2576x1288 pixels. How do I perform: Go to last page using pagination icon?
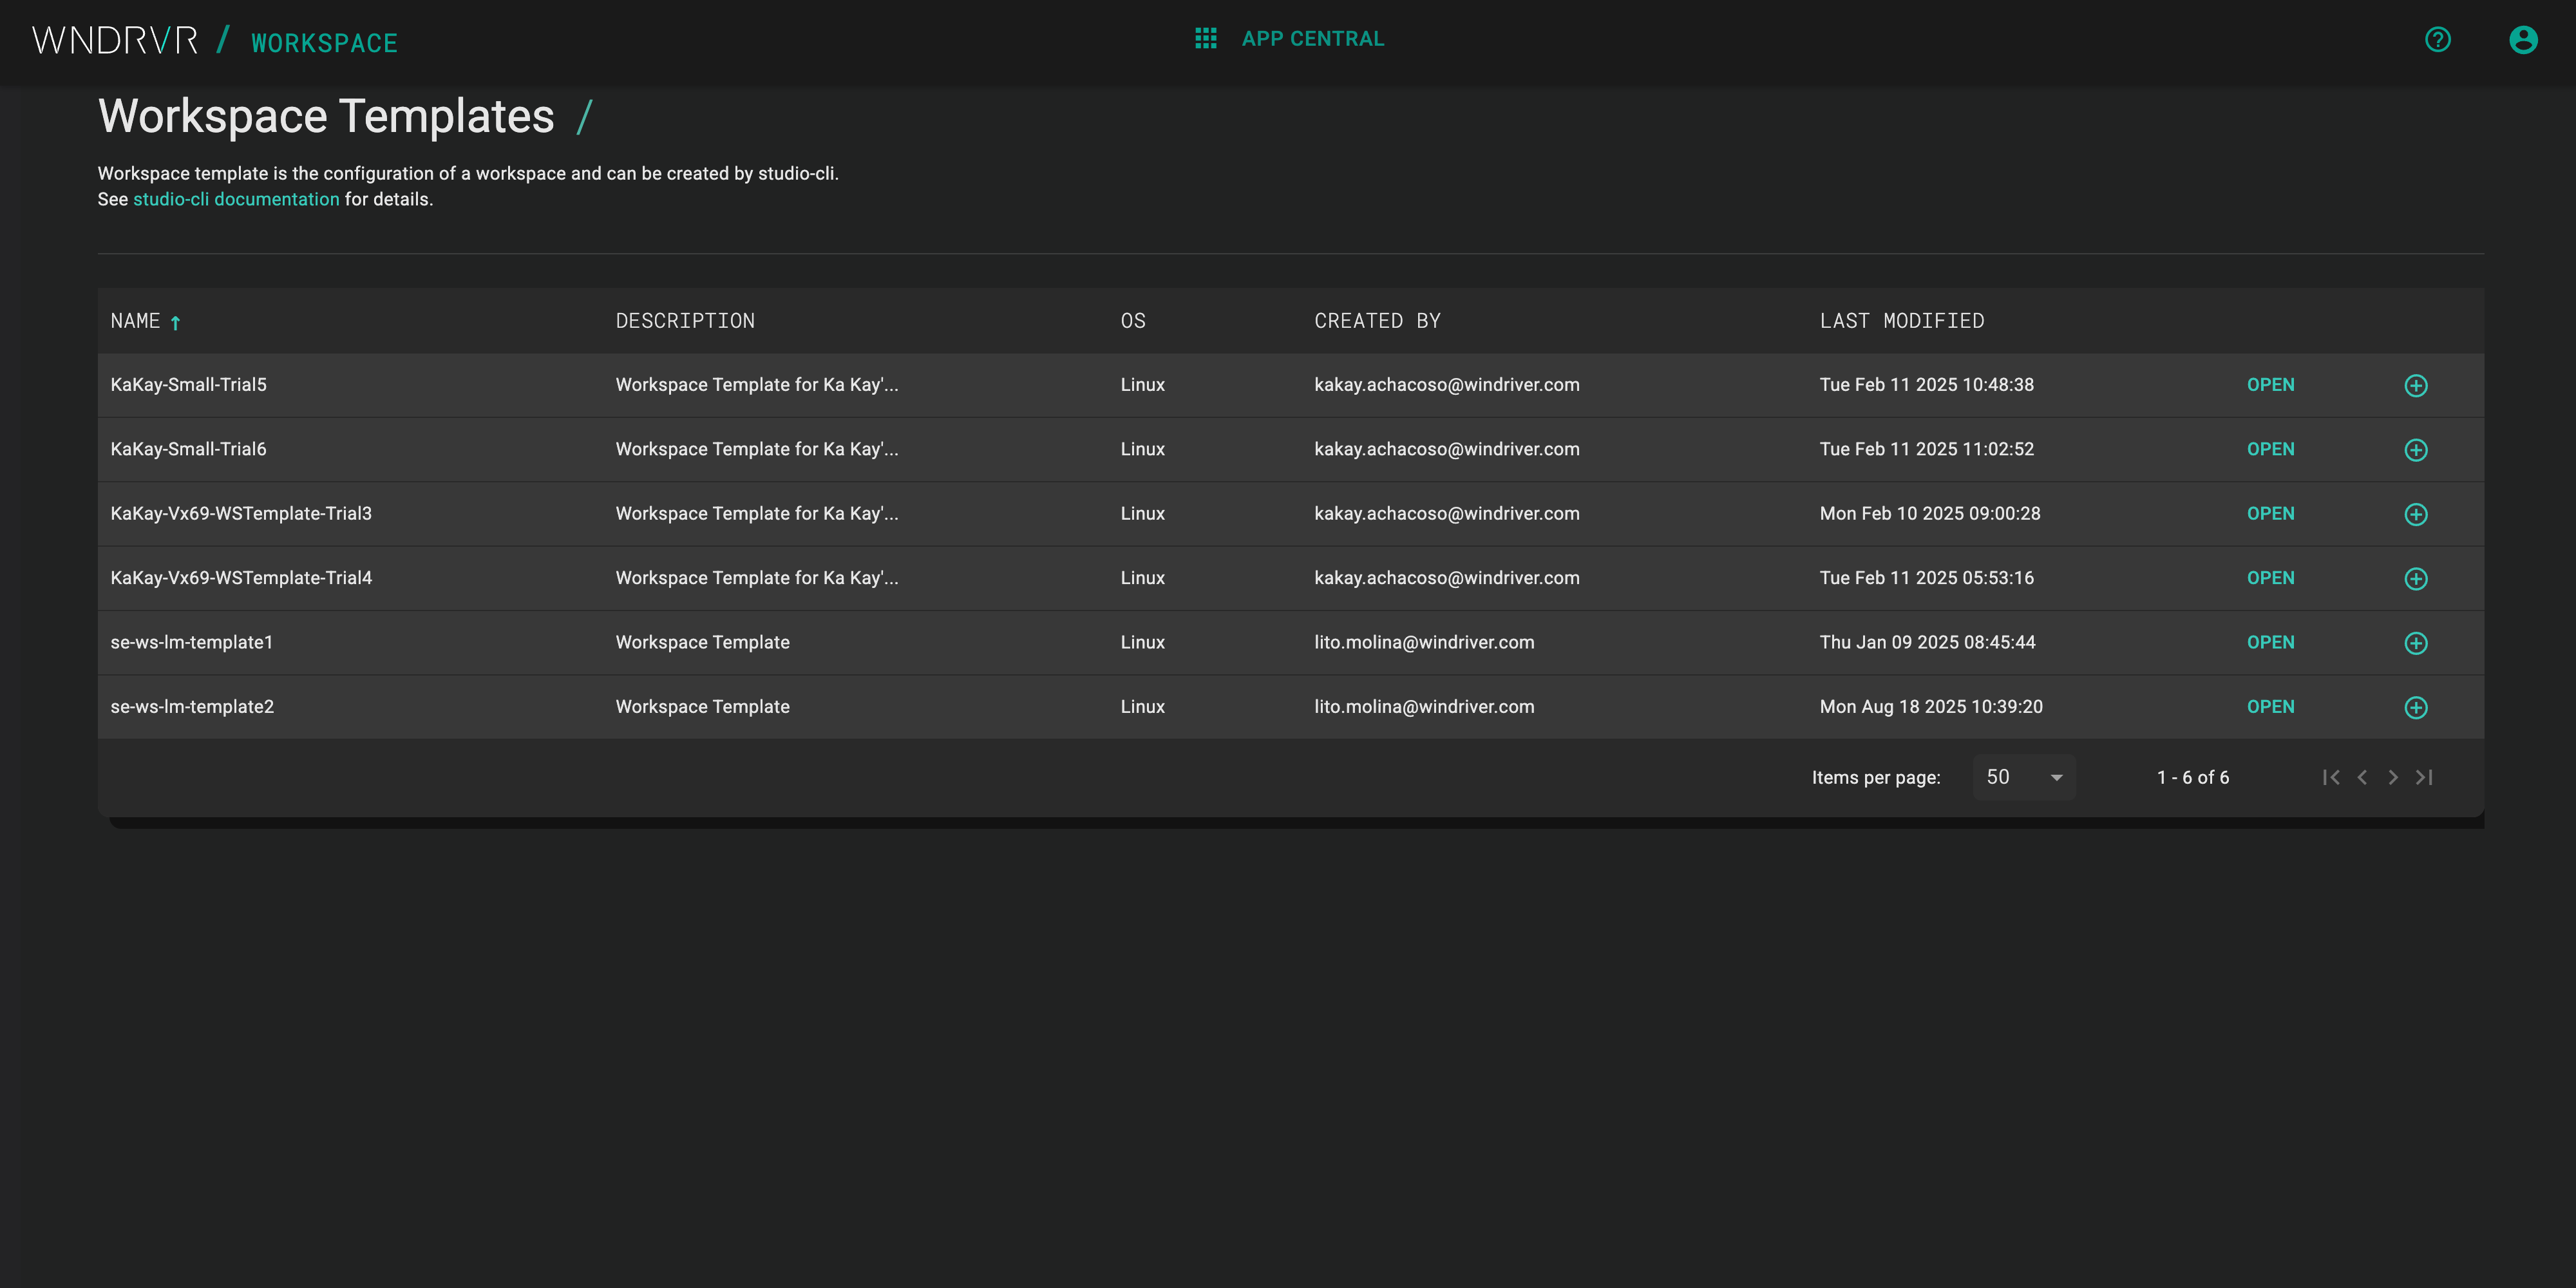pos(2425,777)
